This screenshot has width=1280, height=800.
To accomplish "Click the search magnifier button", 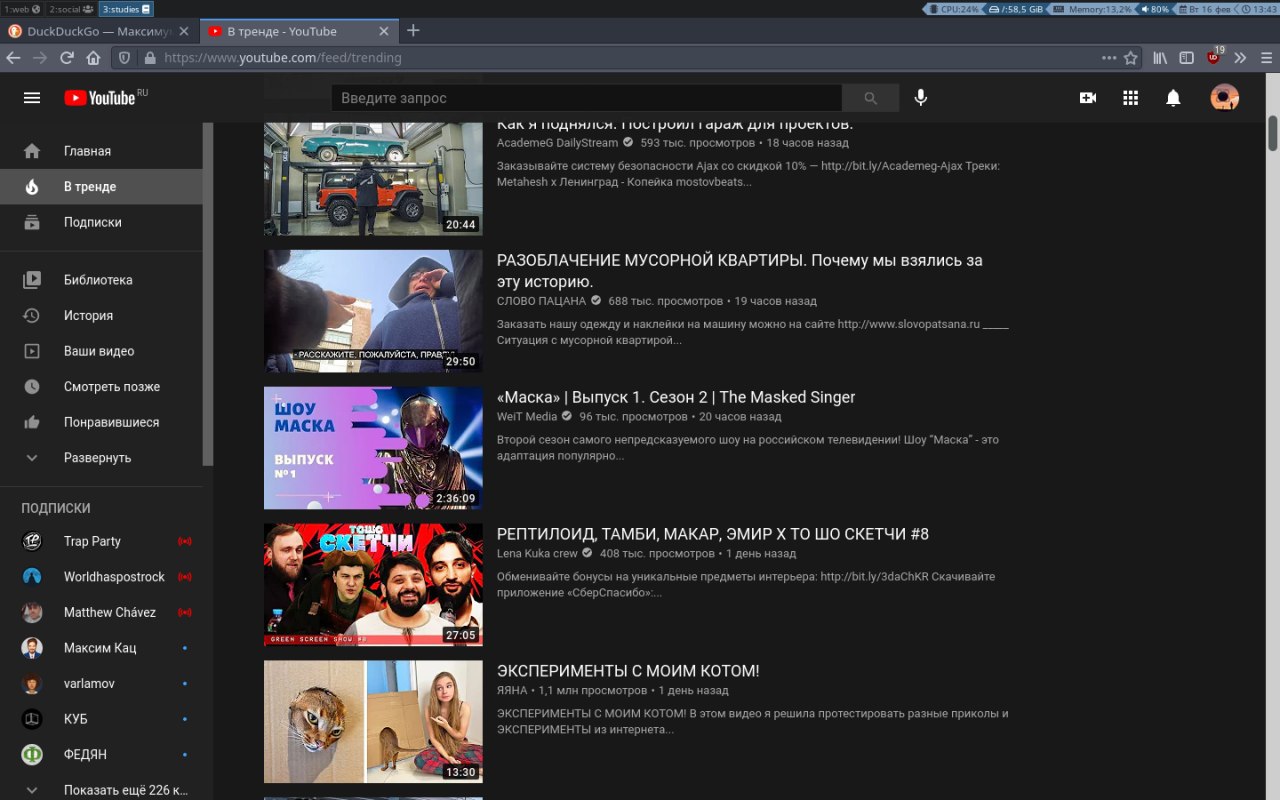I will click(x=870, y=98).
